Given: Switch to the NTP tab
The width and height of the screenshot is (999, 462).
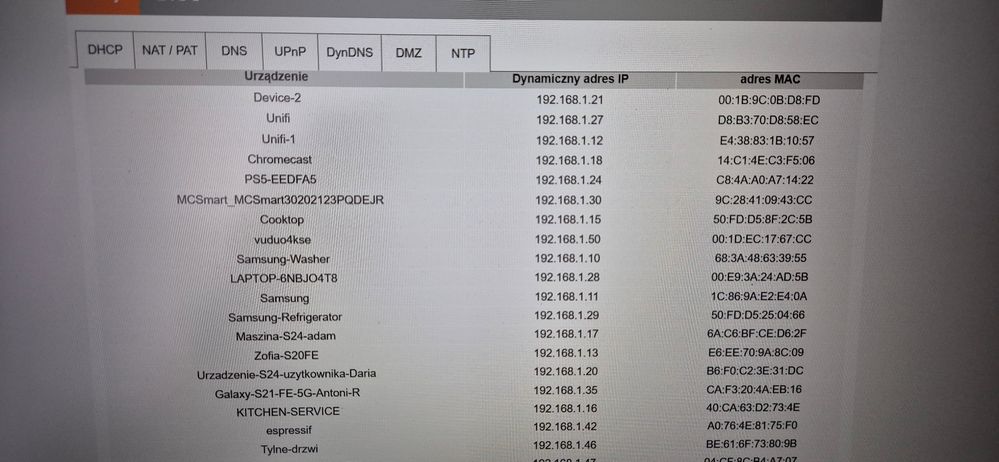Looking at the screenshot, I should [x=463, y=54].
